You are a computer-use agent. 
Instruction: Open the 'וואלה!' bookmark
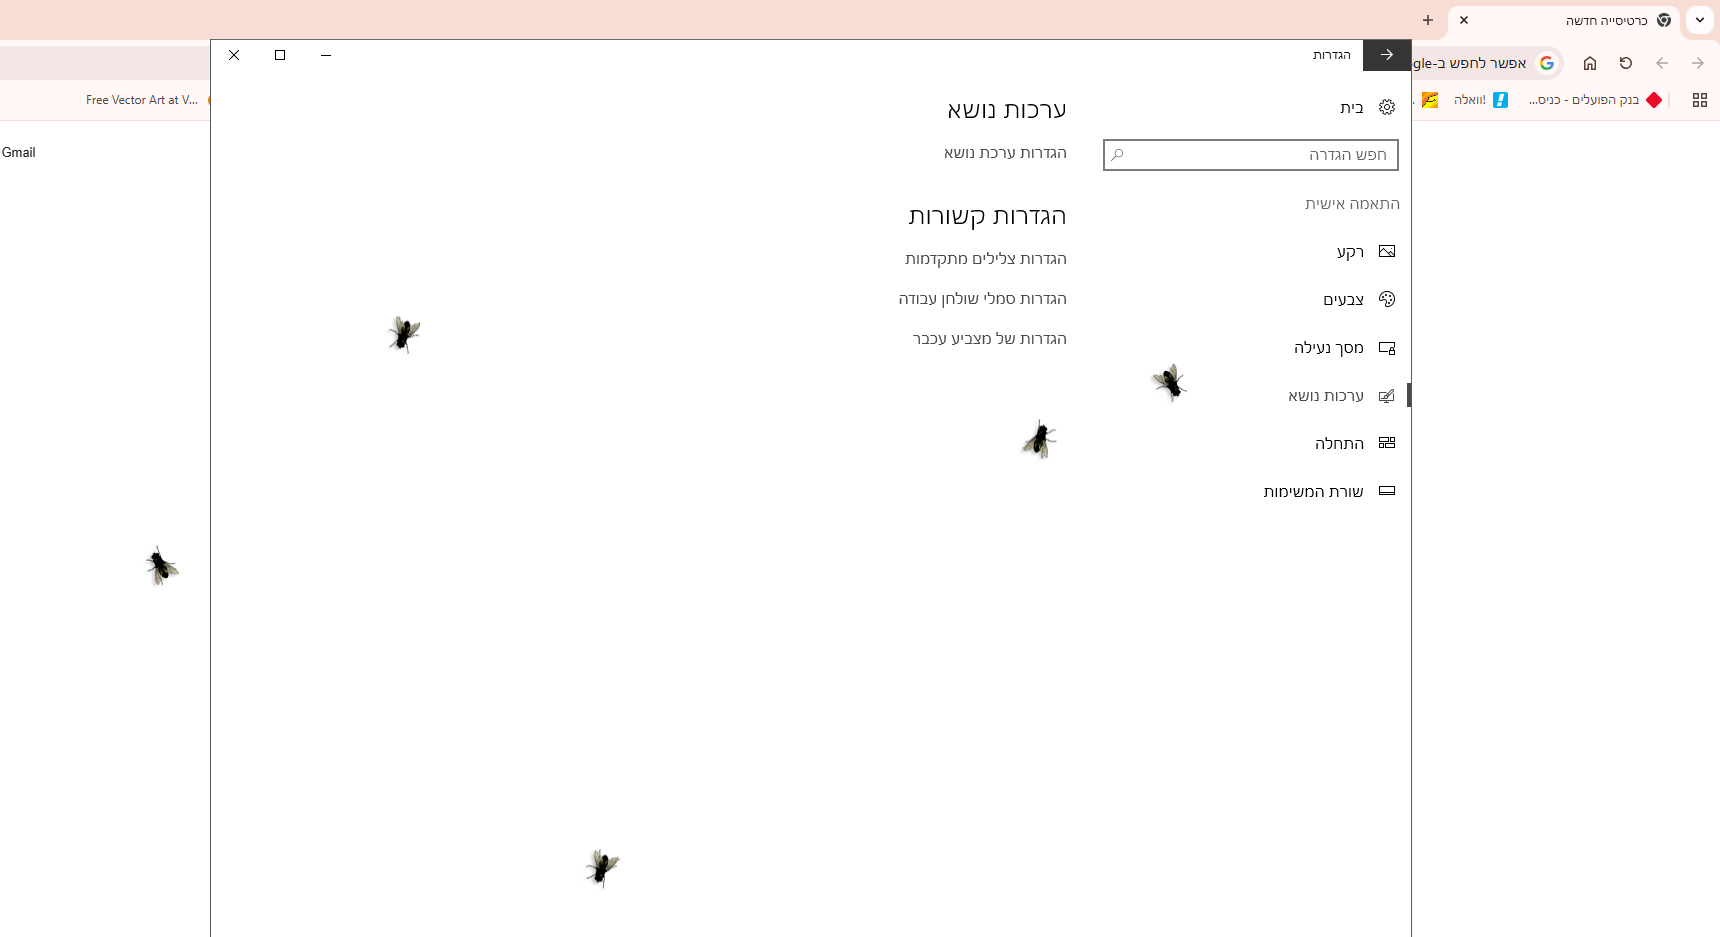(x=1480, y=100)
